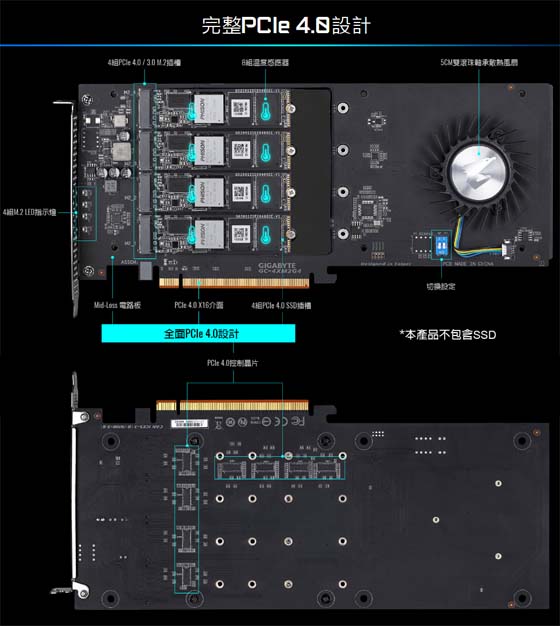Click the cyan 全面PCIe 4.0設計 banner
This screenshot has height=626, width=560.
click(x=198, y=333)
